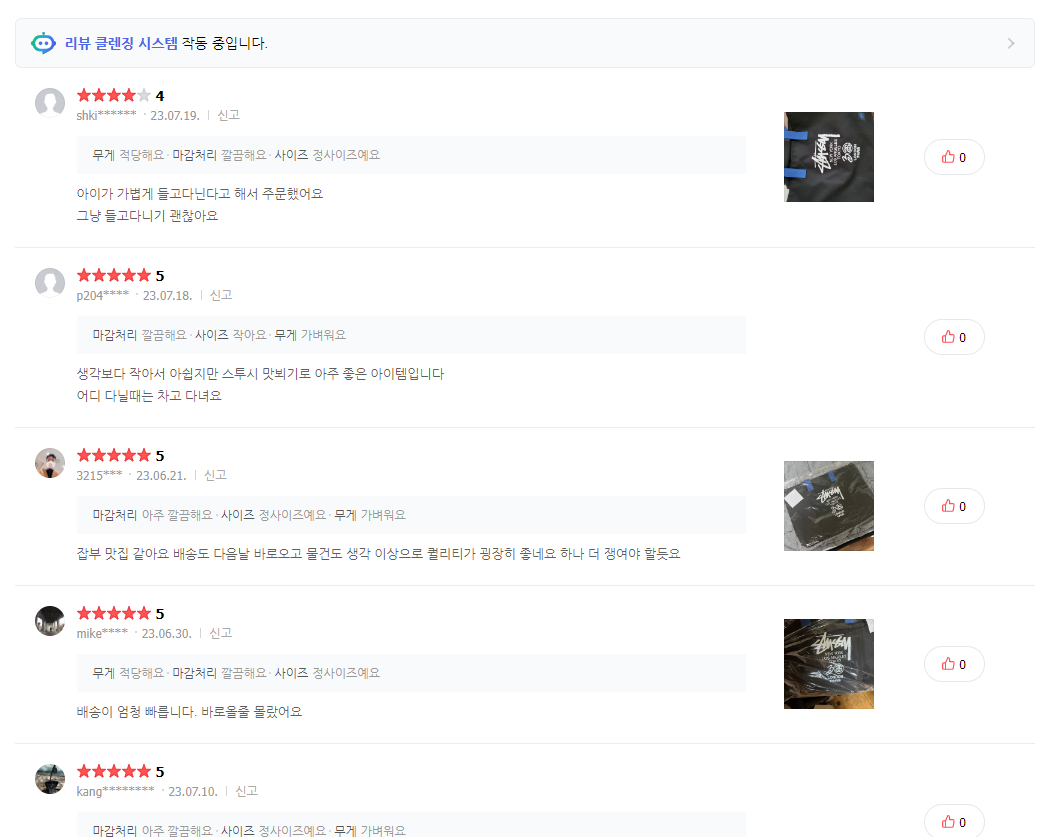This screenshot has height=837, width=1041.
Task: Report the 23.07.19 review via 신고
Action: tap(228, 115)
